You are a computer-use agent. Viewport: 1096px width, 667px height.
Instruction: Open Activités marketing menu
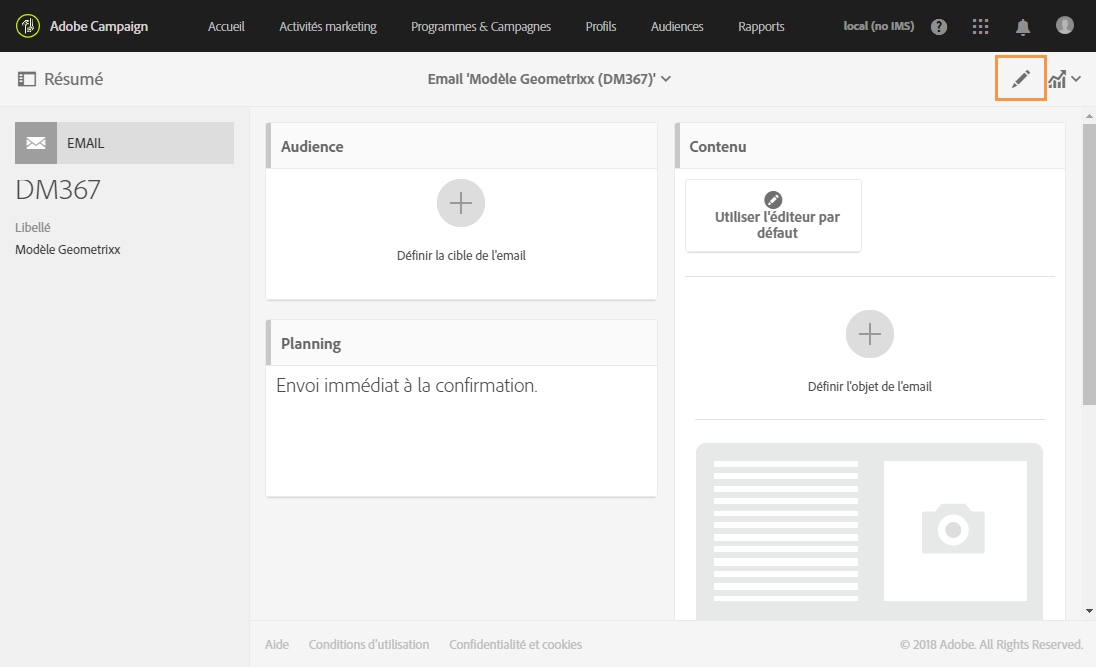coord(328,27)
